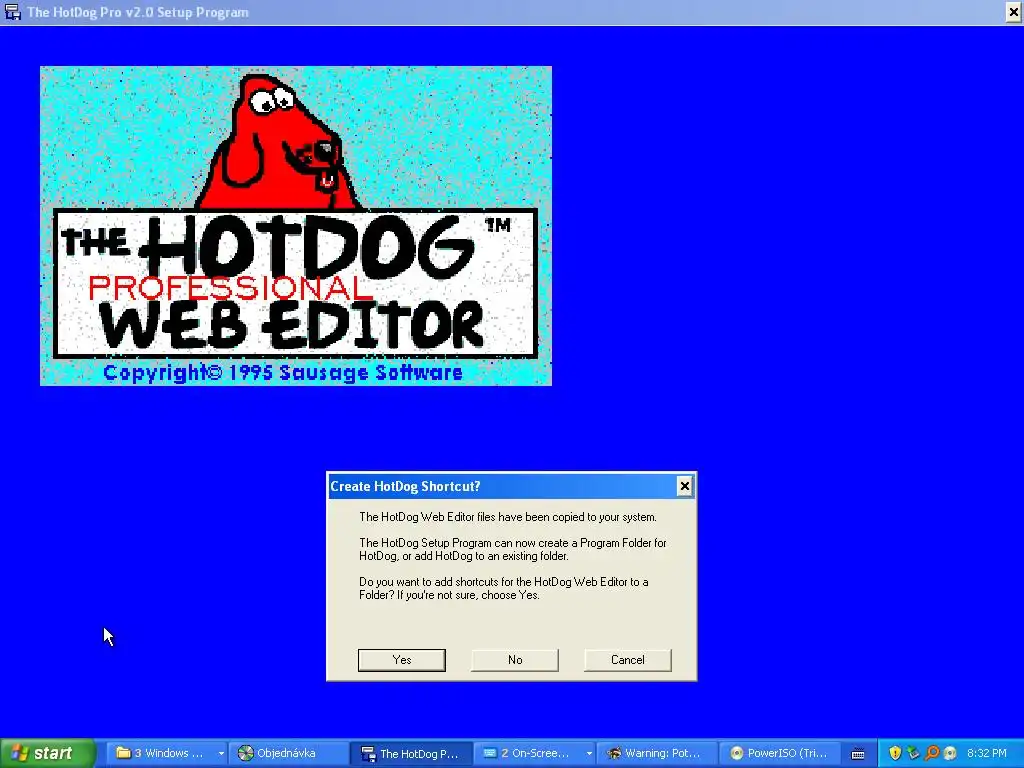
Task: Click Yes to create HotDog shortcuts
Action: point(402,660)
